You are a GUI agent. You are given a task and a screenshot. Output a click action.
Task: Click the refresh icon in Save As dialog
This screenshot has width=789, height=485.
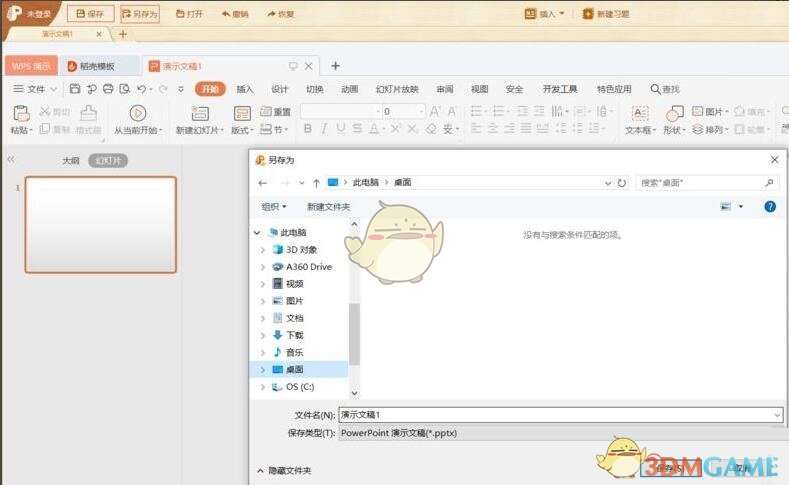tap(622, 183)
